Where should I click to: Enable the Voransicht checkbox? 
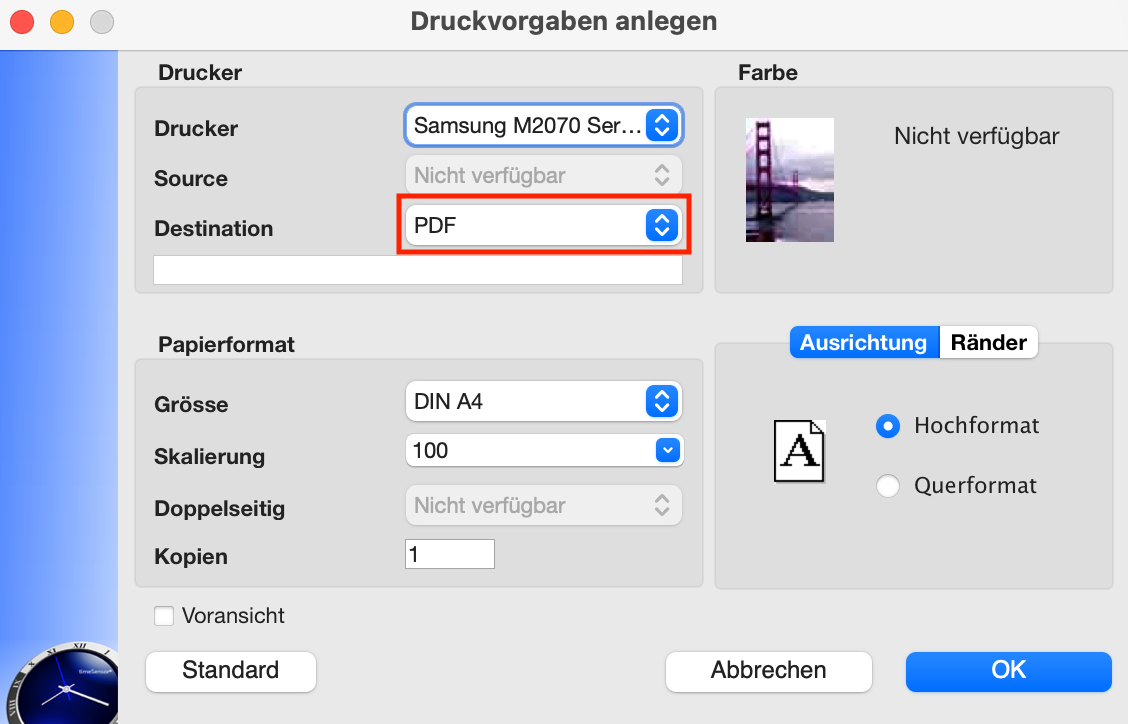(164, 616)
